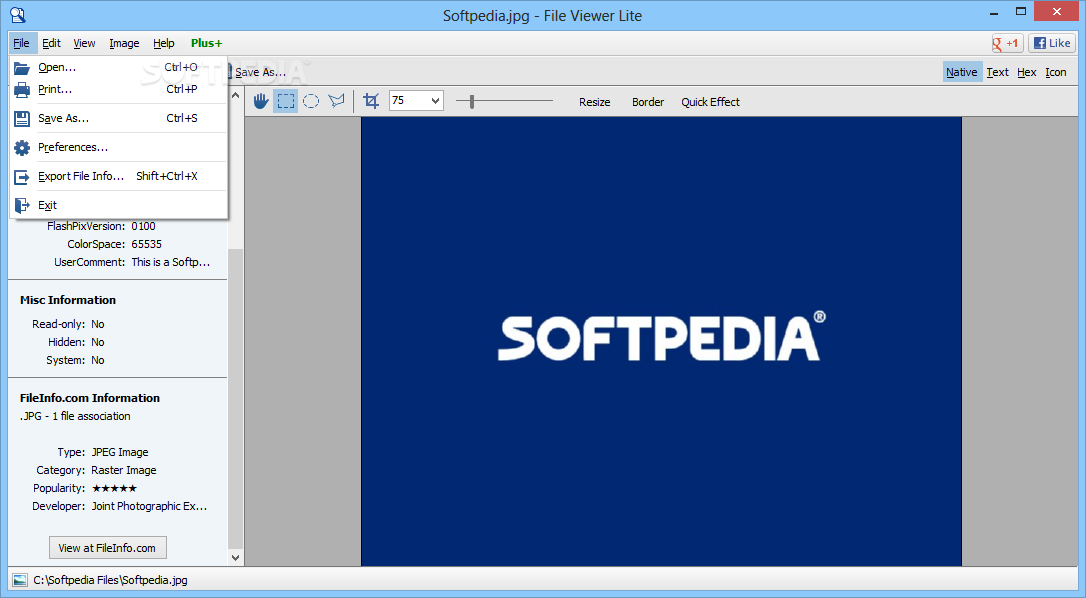Click the Type value JPEG Image
Screen dimensions: 1086x598
coord(120,452)
